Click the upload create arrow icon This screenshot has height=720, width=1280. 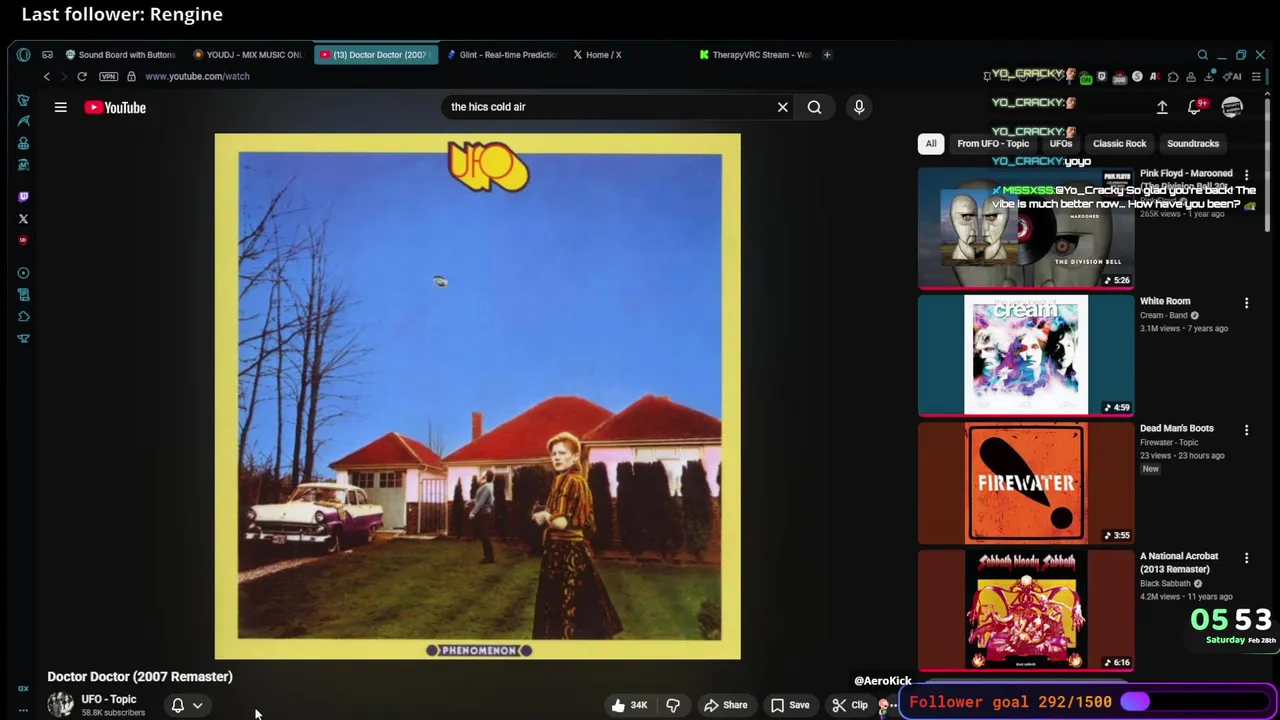point(1162,107)
